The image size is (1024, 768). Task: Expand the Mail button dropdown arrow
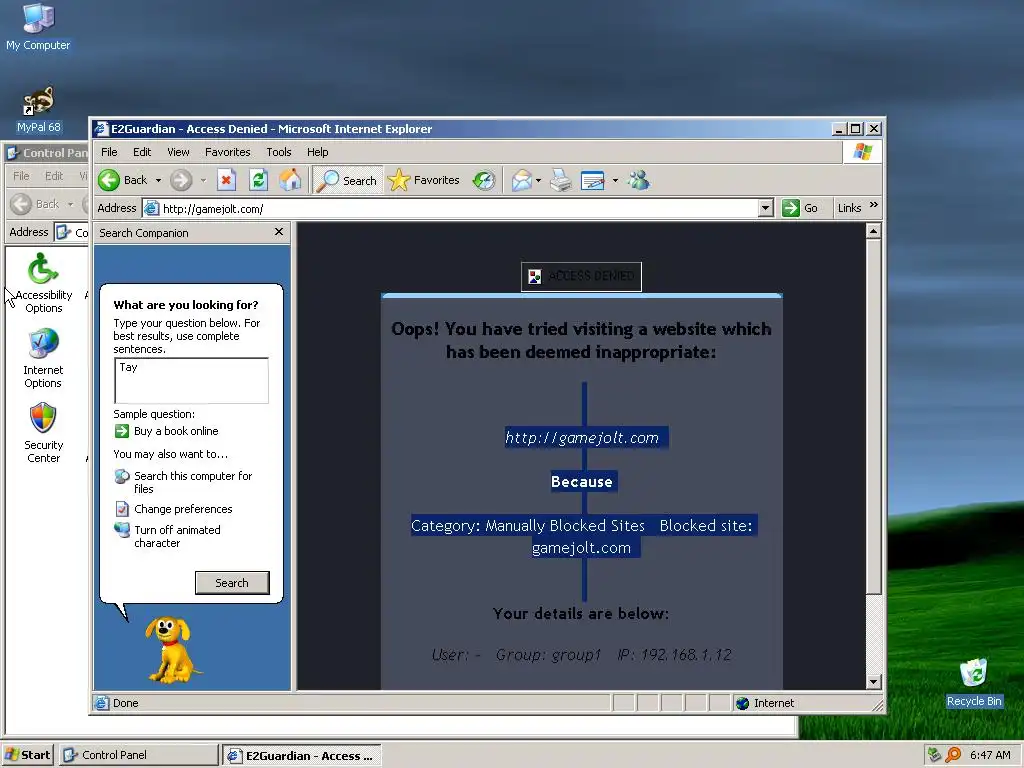coord(538,180)
